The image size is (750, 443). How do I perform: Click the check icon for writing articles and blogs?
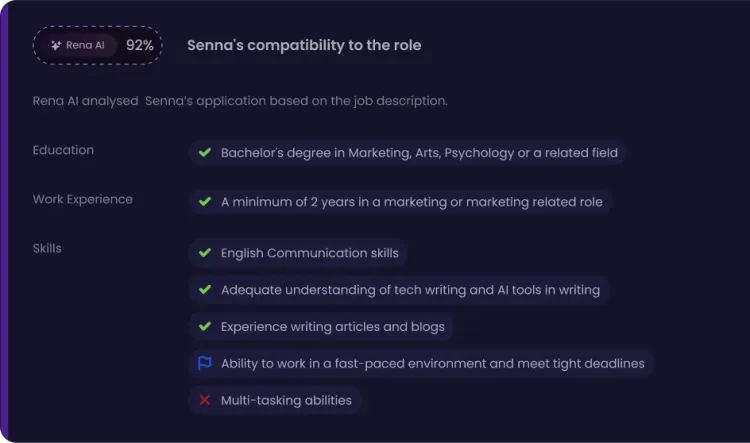(205, 326)
